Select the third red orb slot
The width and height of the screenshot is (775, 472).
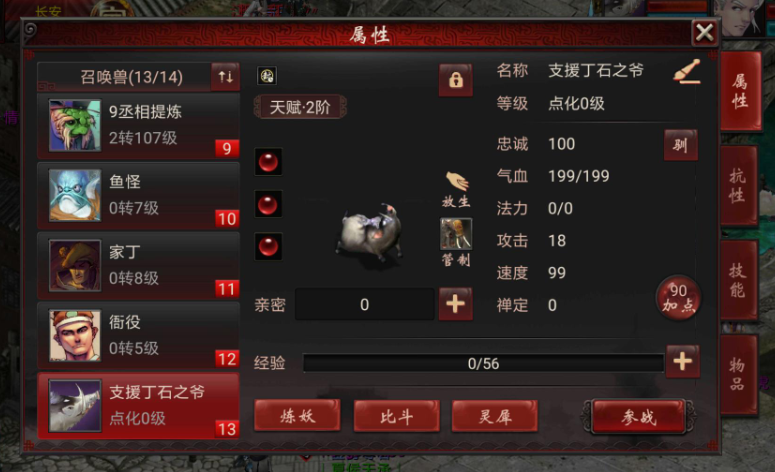pos(268,246)
